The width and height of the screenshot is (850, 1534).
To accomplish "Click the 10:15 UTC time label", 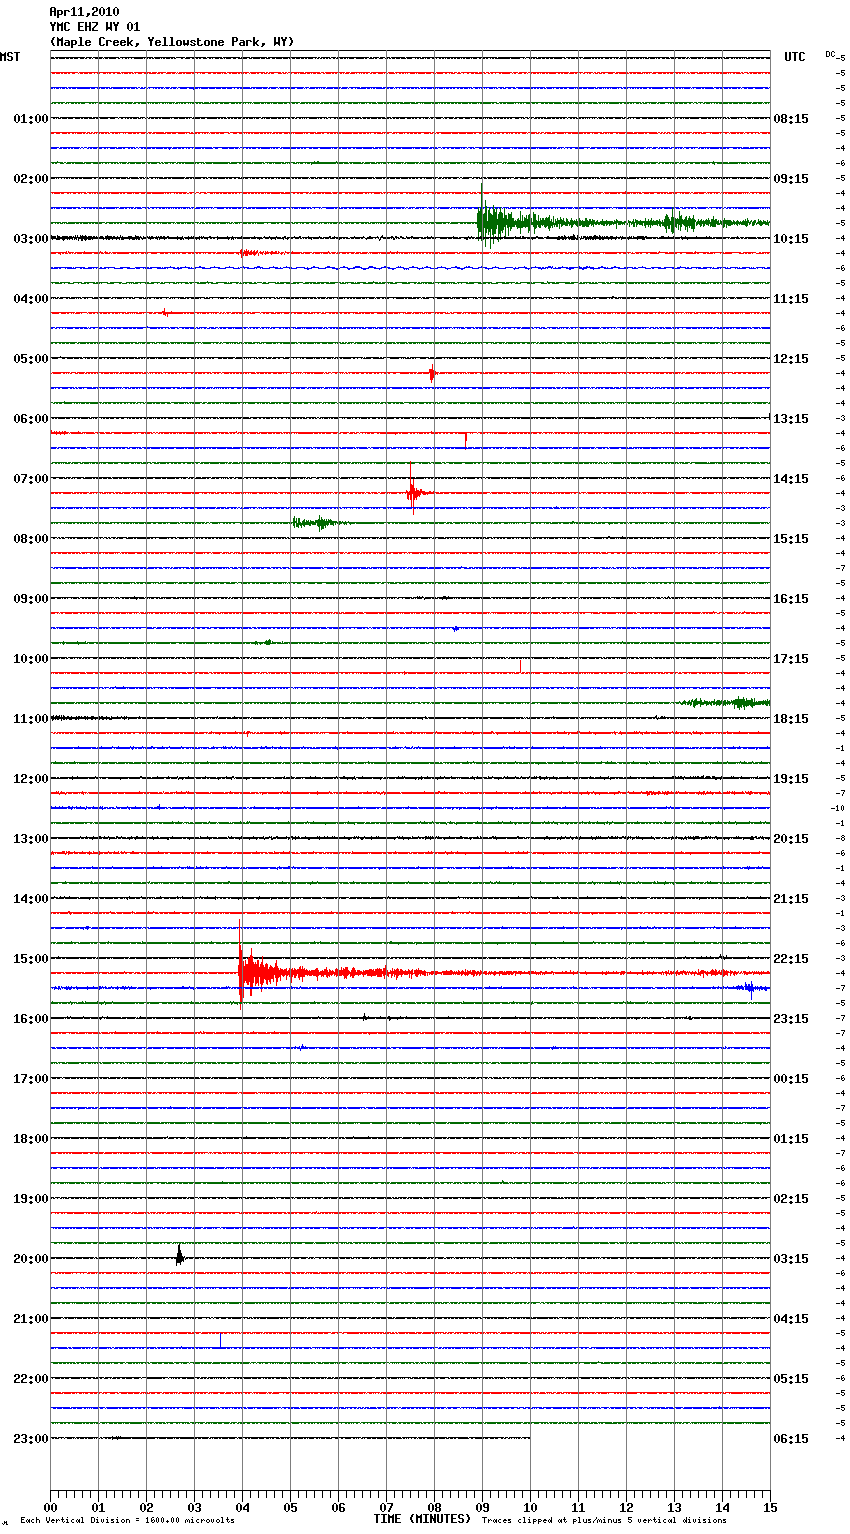I will (791, 239).
